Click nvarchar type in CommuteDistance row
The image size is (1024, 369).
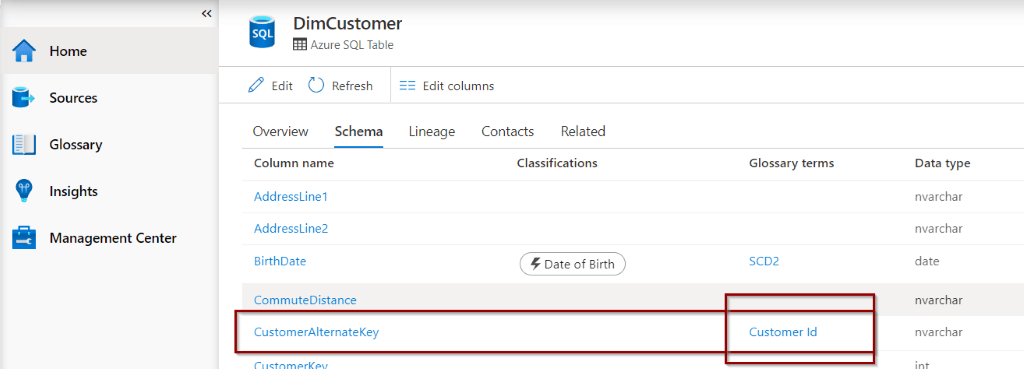pos(938,300)
